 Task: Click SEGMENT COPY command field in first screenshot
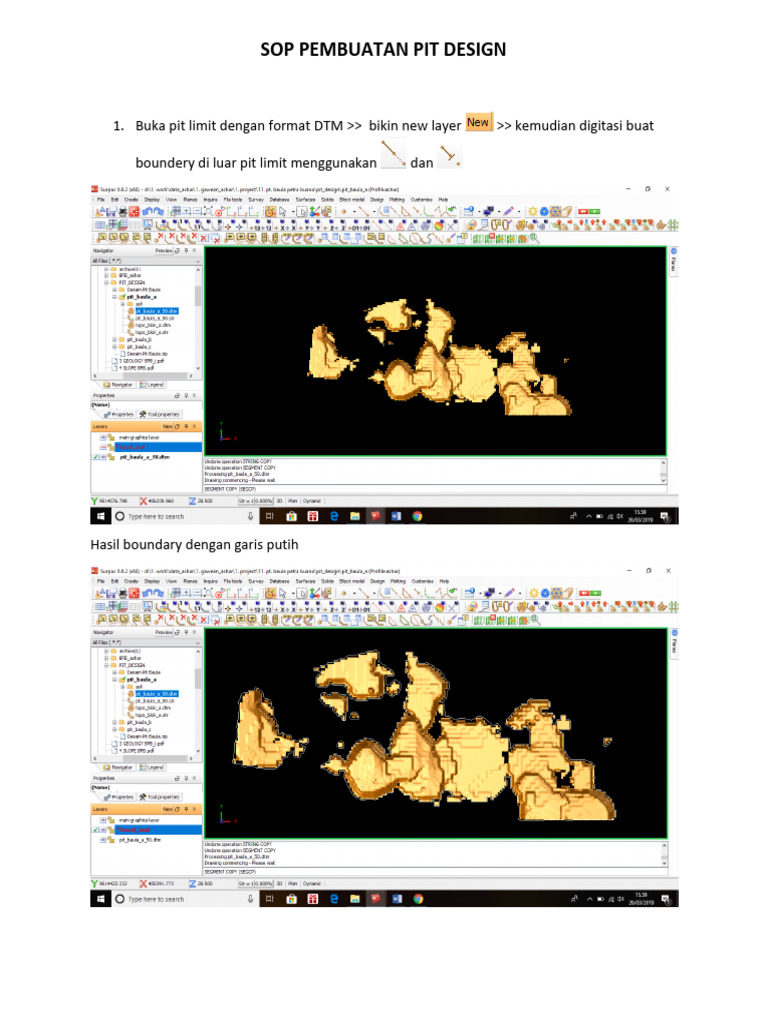click(435, 488)
